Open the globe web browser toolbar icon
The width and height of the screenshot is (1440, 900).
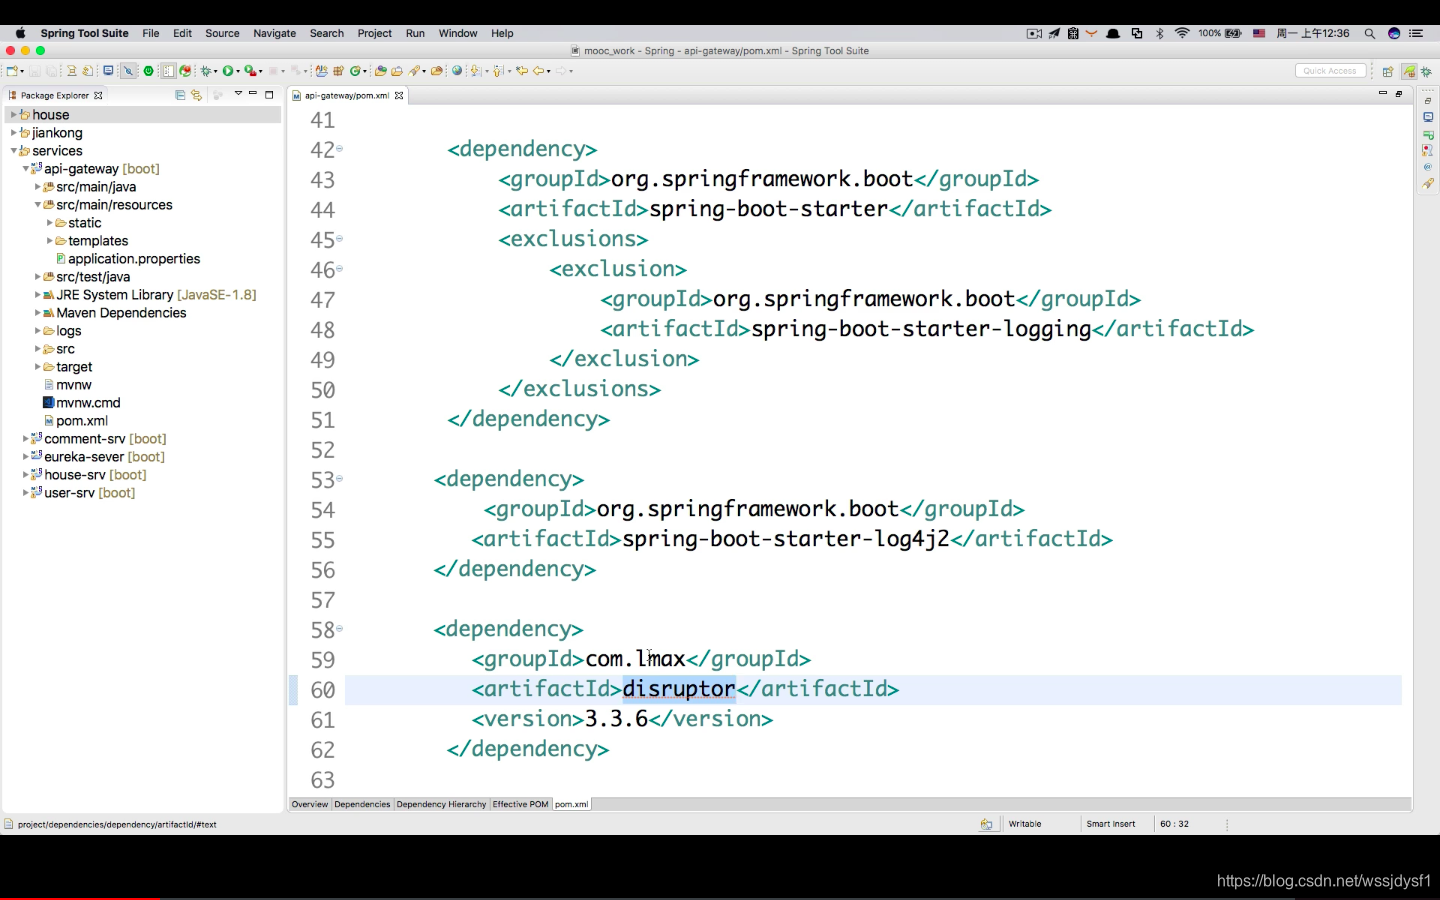coord(457,71)
